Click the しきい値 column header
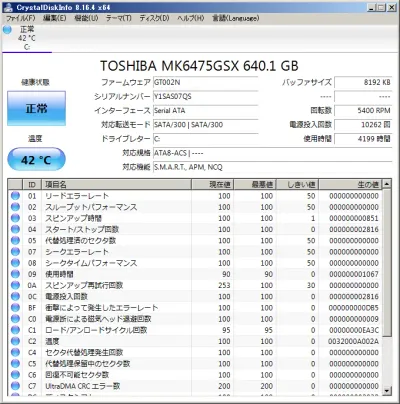The height and width of the screenshot is (404, 400). point(297,184)
